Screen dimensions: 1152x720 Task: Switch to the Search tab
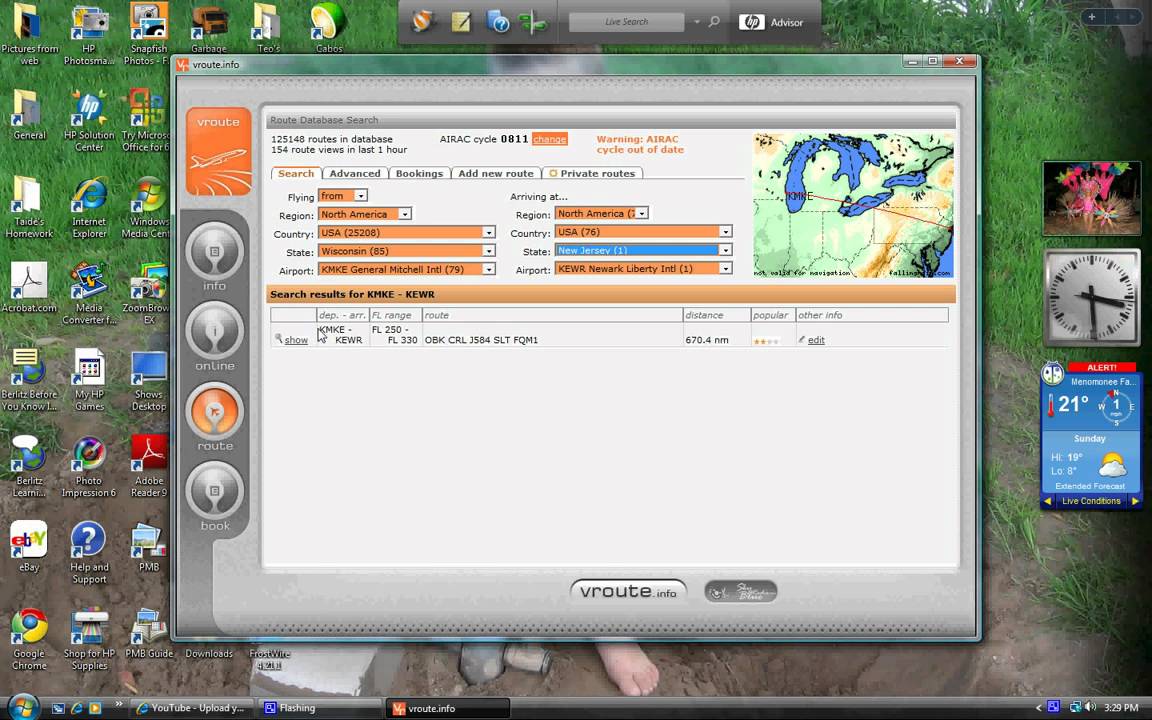(x=296, y=173)
